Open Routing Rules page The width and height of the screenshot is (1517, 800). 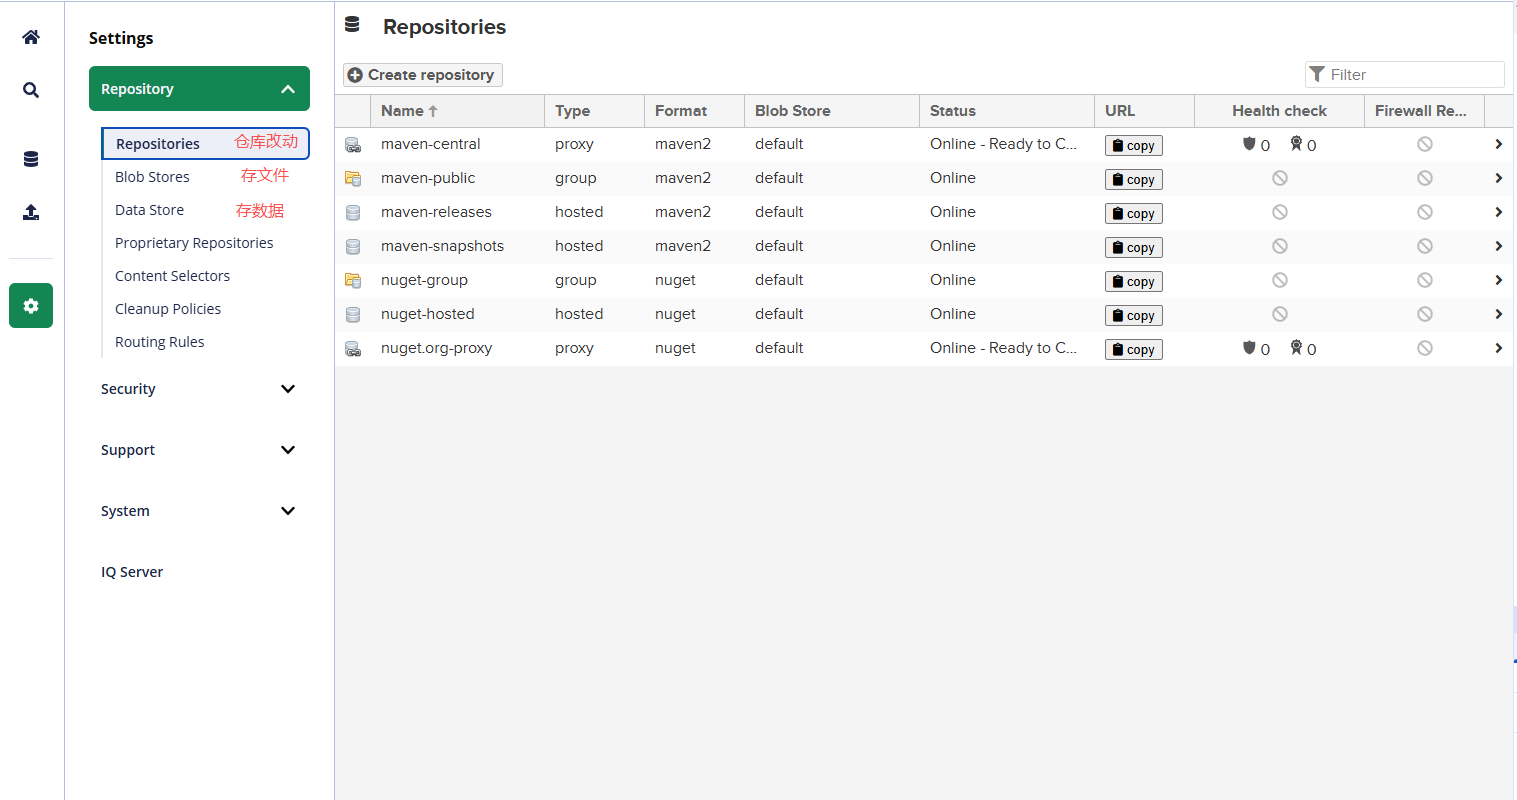point(159,342)
